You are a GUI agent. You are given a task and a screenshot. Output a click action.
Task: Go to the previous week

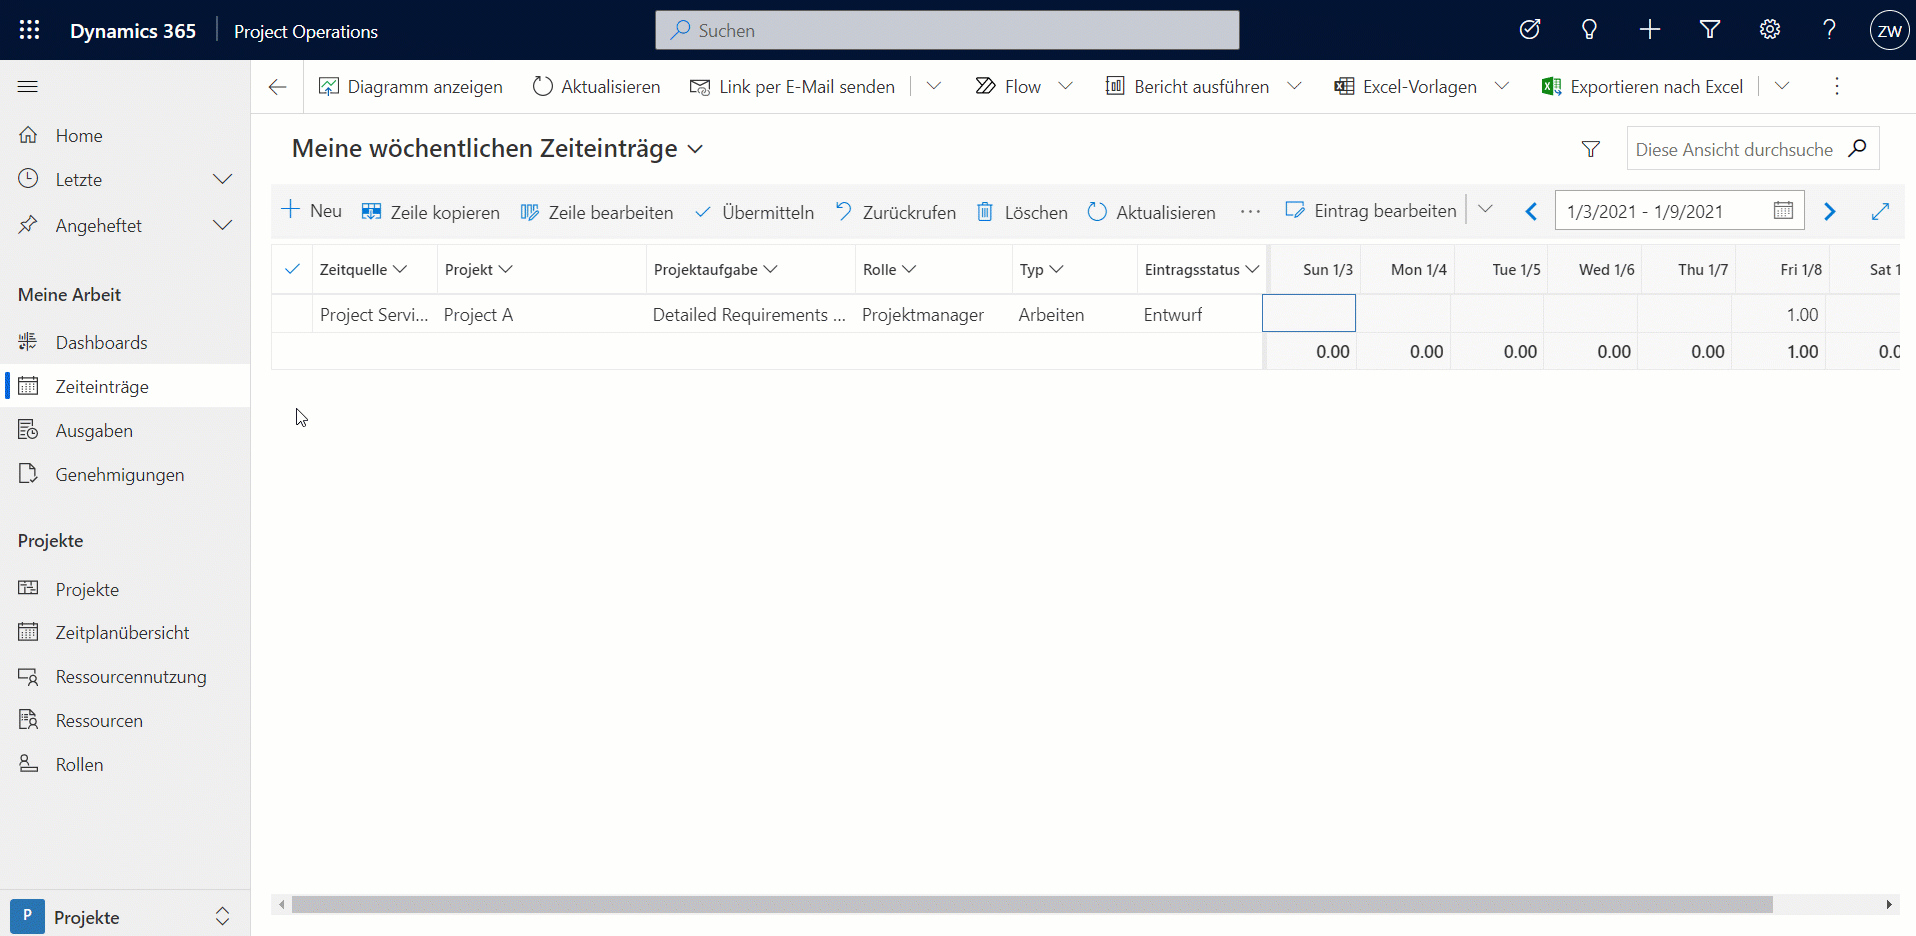(1531, 211)
